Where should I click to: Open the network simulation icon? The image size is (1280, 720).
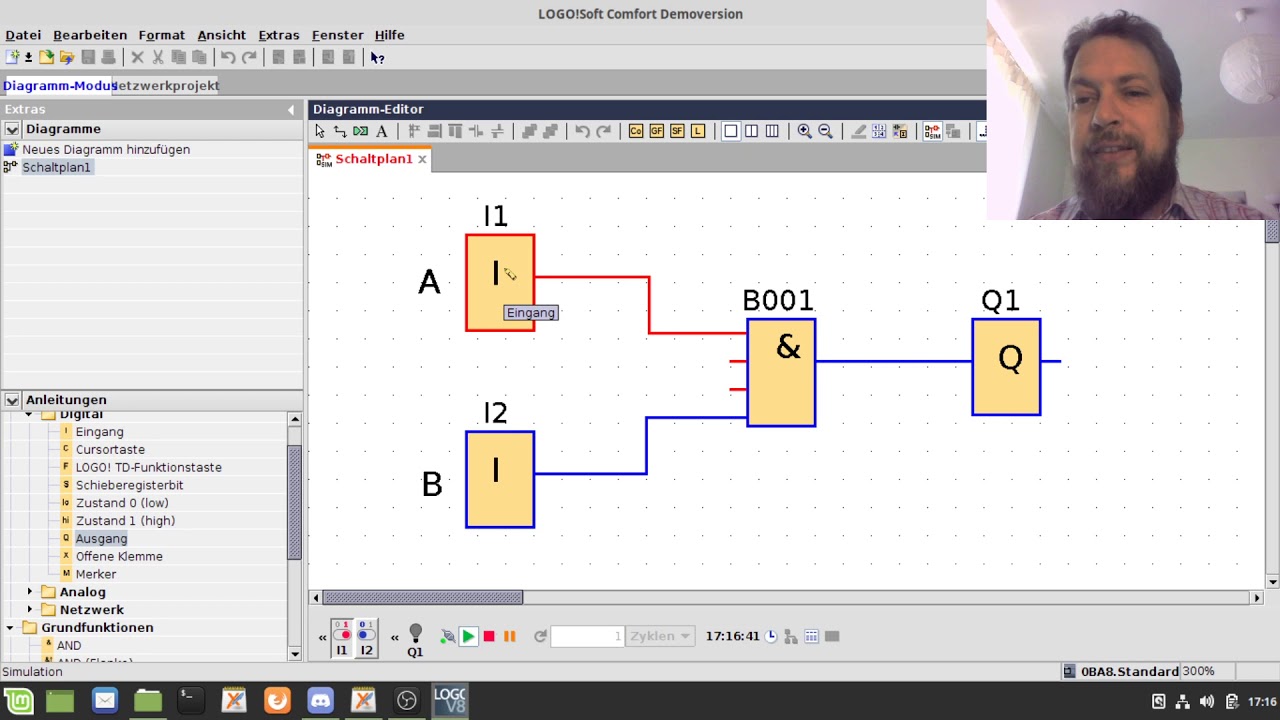(790, 636)
